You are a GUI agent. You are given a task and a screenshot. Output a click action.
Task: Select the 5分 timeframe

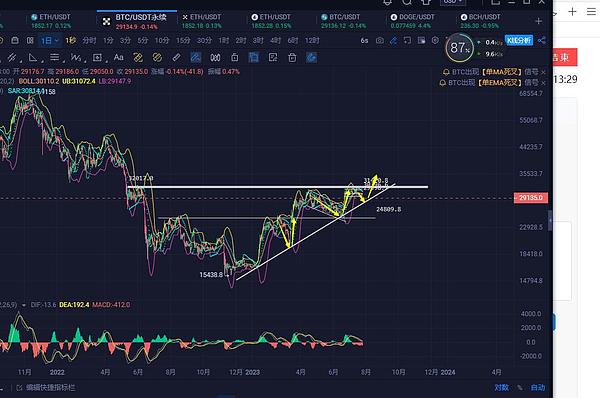click(143, 41)
